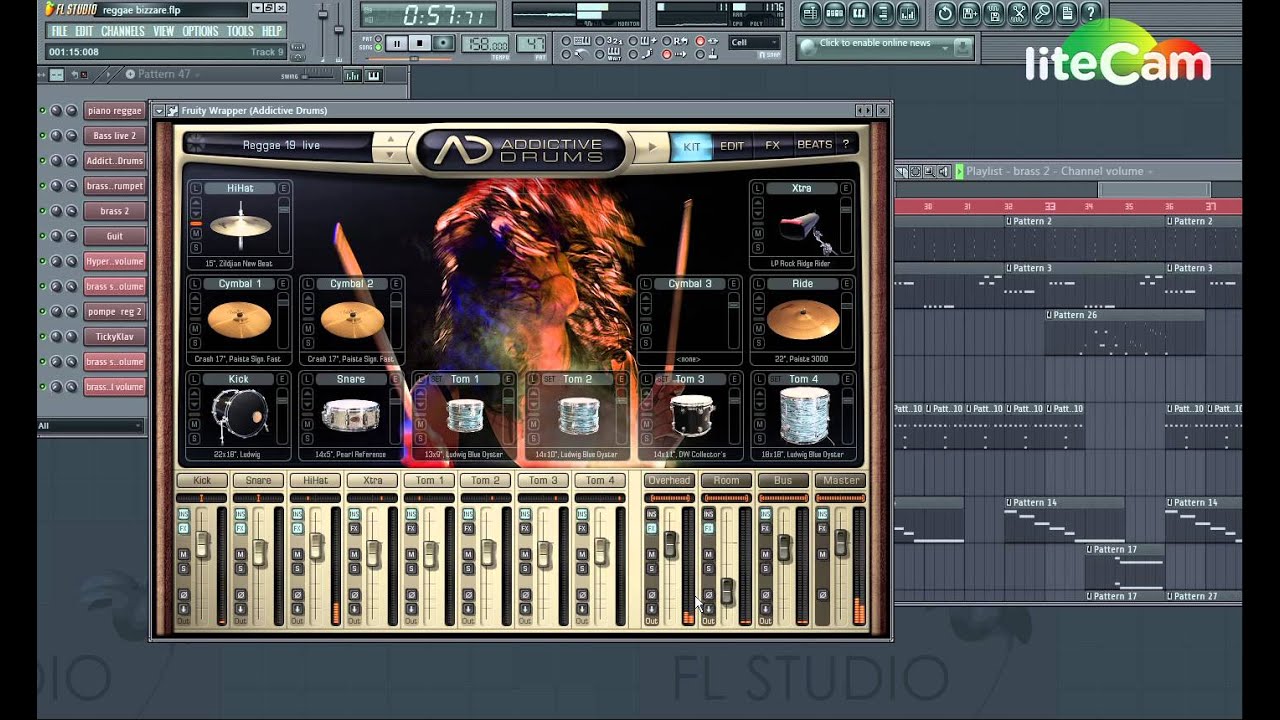1280x720 pixels.
Task: Stop playback in the FL Studio transport
Action: click(x=421, y=43)
